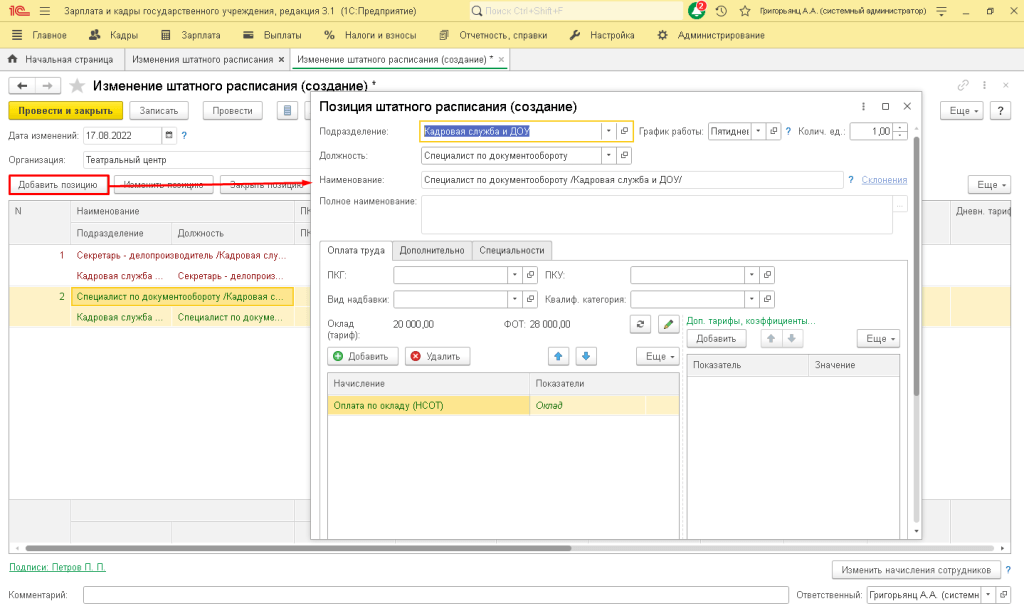The image size is (1024, 611).
Task: Open notifications bell with red badge
Action: (697, 11)
